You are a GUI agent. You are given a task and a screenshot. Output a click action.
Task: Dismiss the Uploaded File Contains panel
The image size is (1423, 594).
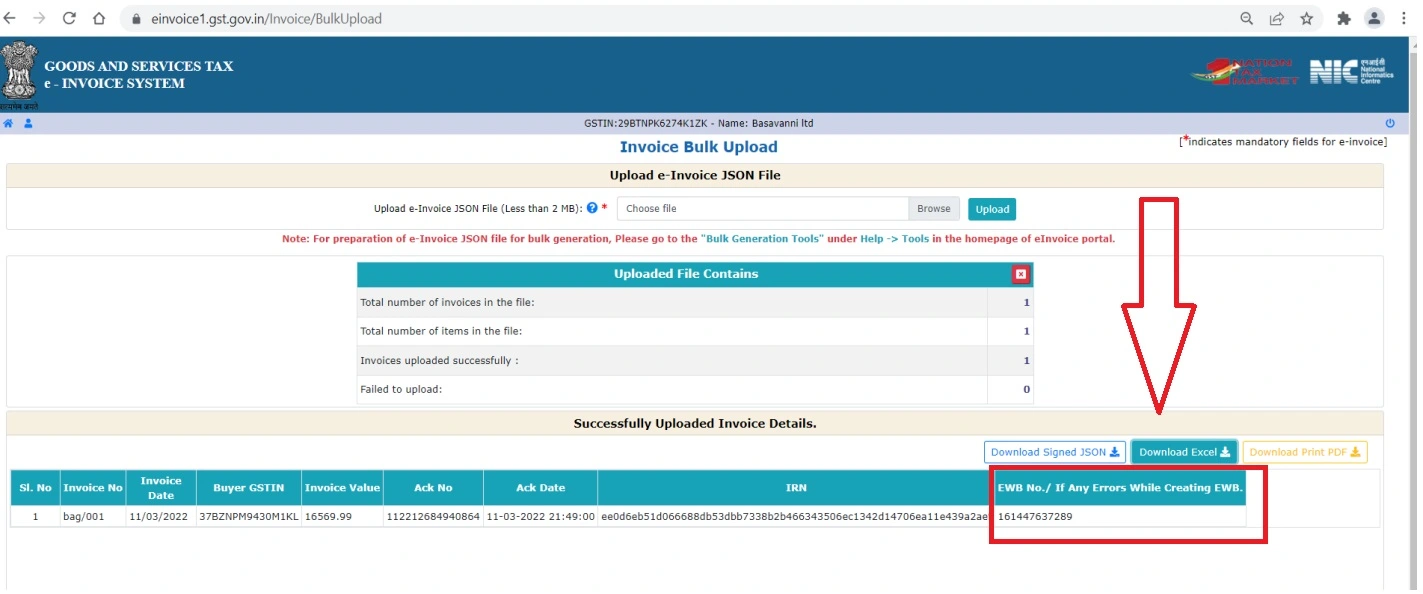click(1022, 273)
